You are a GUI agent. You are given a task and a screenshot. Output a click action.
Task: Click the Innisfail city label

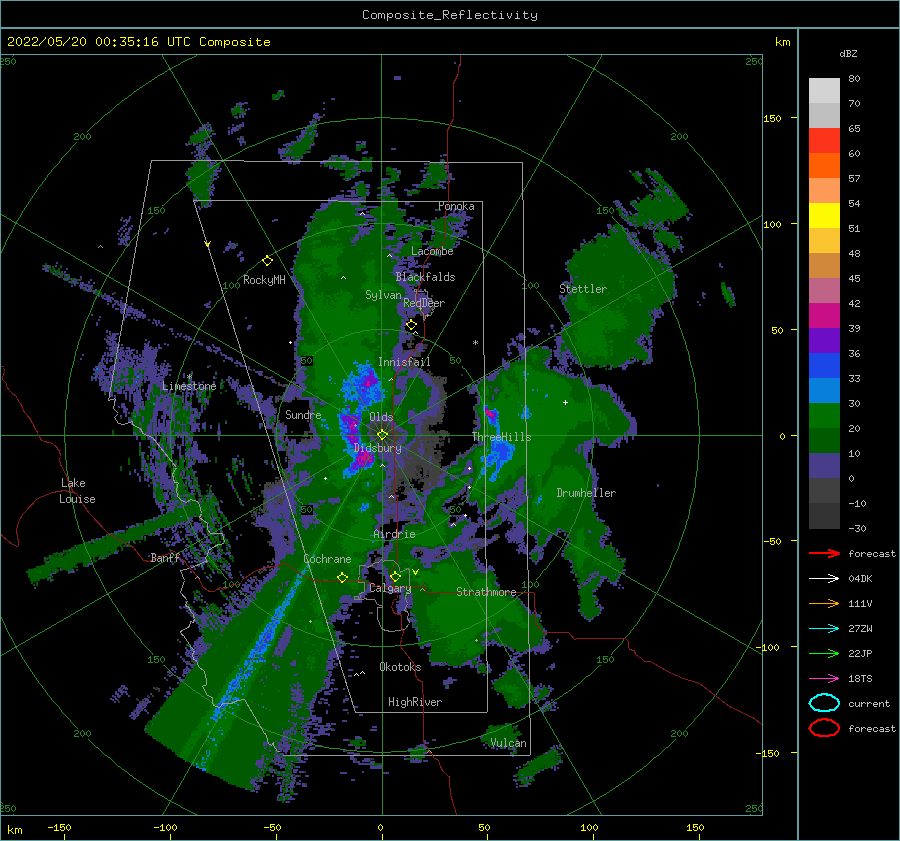(404, 362)
